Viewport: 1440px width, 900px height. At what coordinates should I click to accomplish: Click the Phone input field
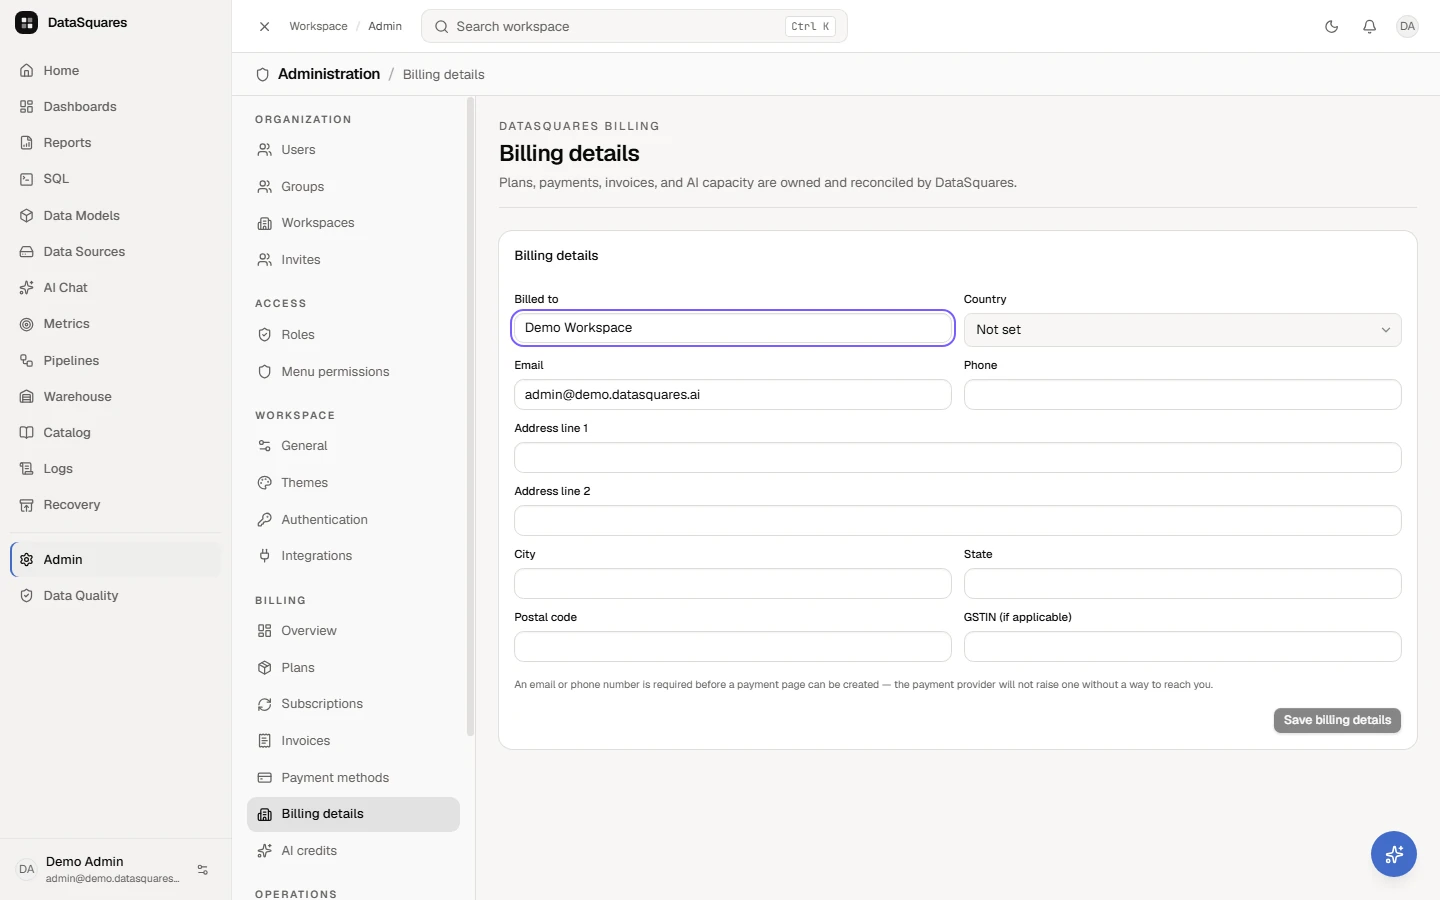click(1182, 395)
